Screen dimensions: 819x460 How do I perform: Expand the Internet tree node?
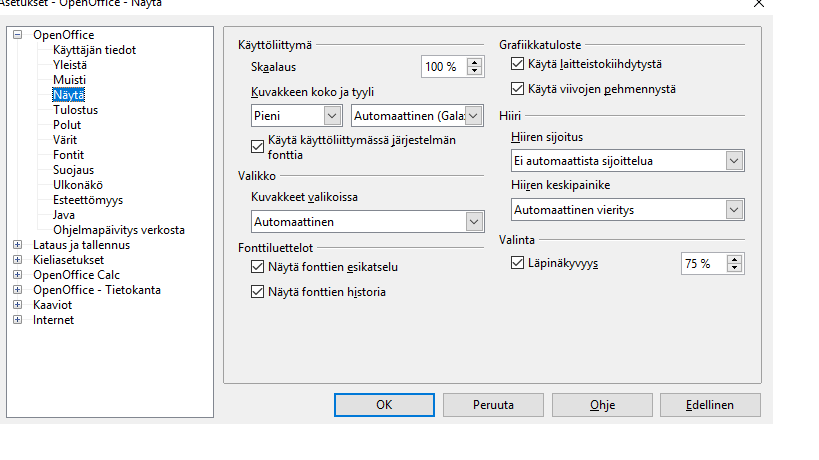pos(18,320)
